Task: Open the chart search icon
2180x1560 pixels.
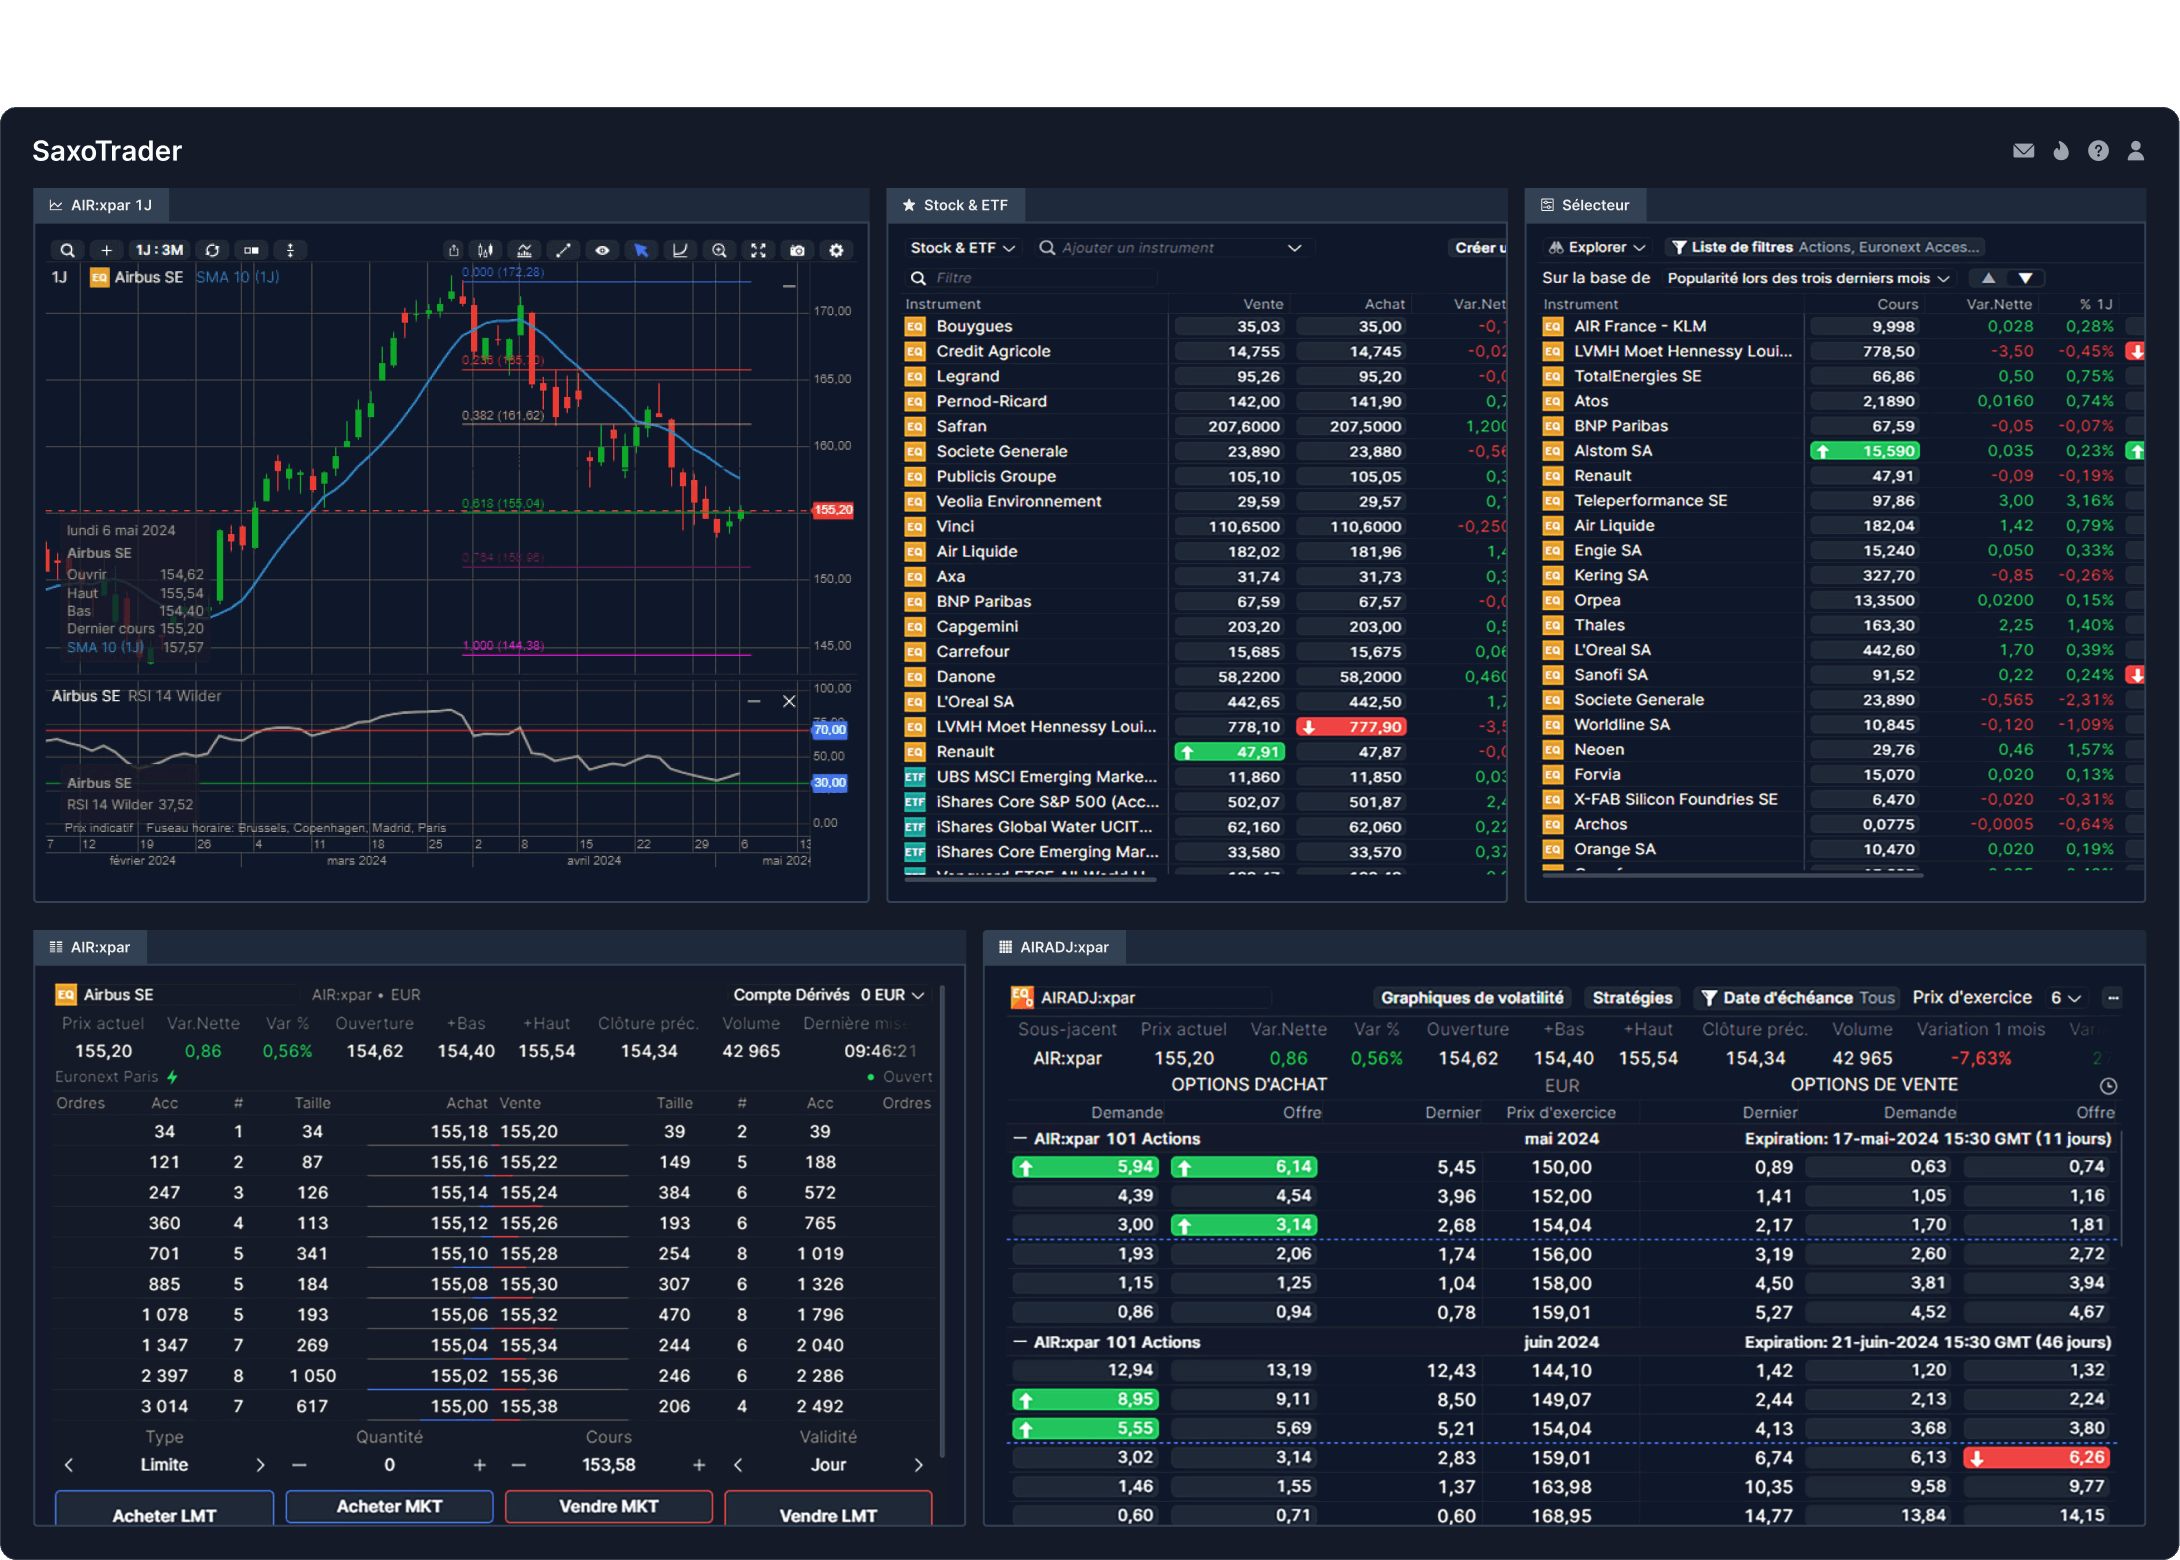Action: [x=66, y=250]
